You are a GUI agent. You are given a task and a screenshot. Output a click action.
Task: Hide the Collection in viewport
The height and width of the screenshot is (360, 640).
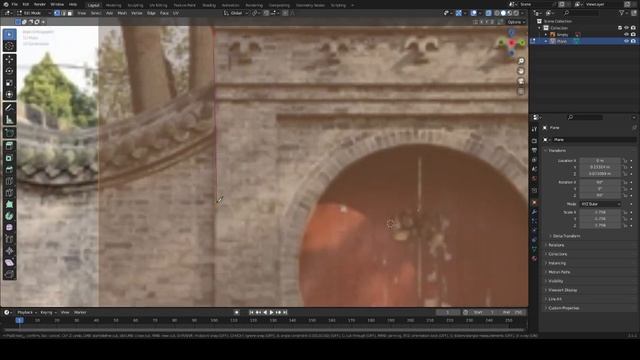click(626, 28)
